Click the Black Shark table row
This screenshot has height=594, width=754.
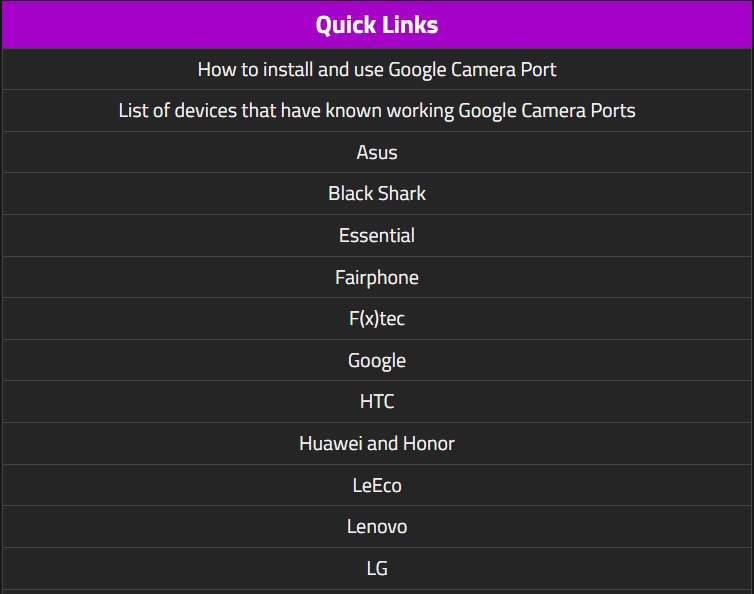[x=377, y=194]
